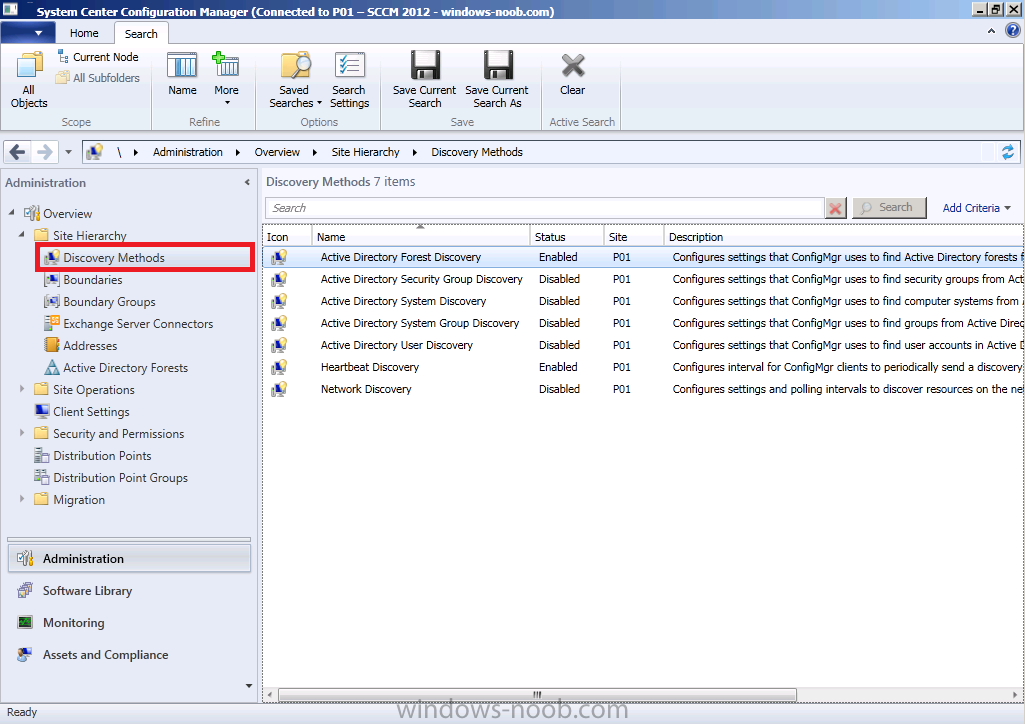
Task: Select Active Directory User Discovery row
Action: pyautogui.click(x=643, y=345)
